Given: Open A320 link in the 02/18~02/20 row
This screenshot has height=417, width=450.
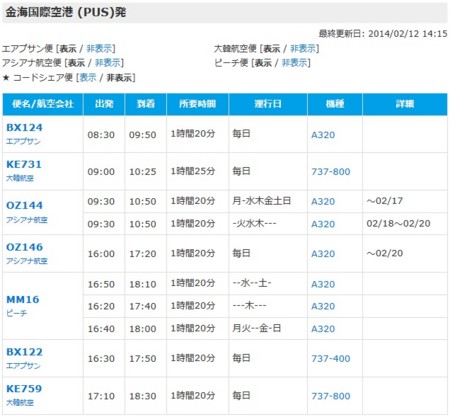Looking at the screenshot, I should (x=323, y=224).
